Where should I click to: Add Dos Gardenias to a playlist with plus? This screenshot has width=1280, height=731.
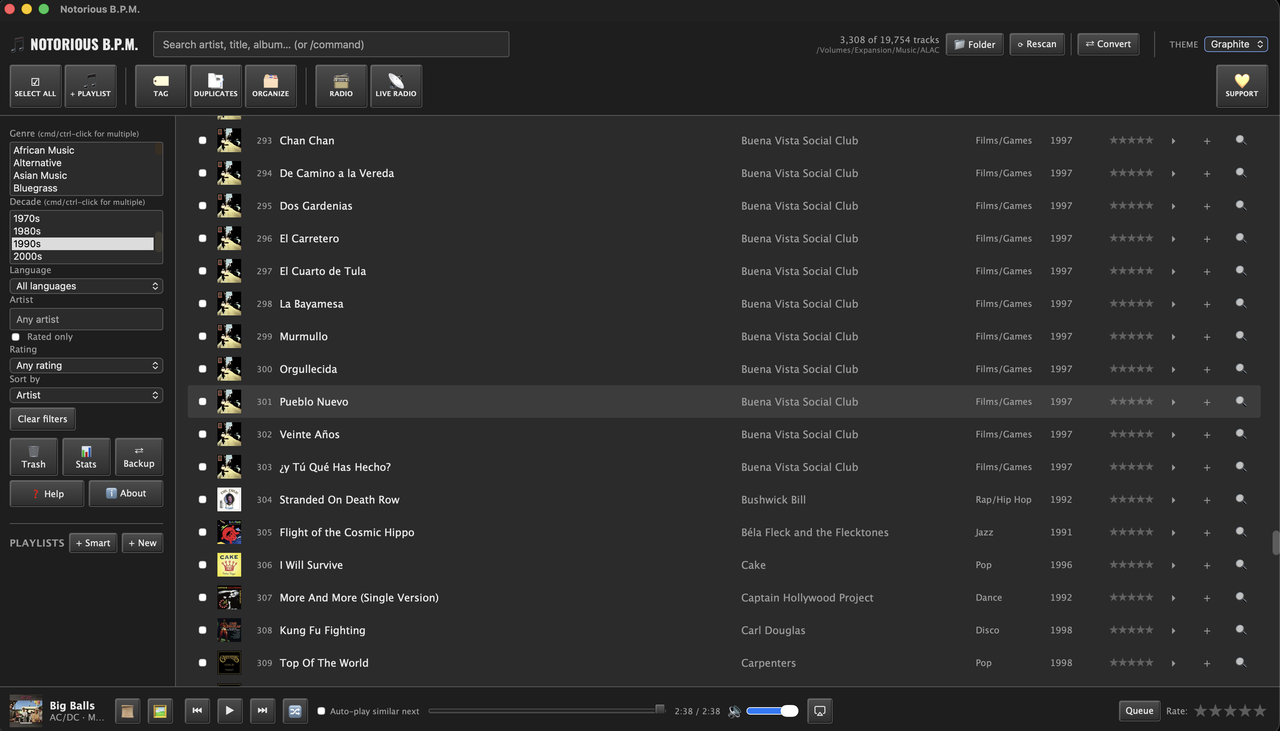point(1207,206)
